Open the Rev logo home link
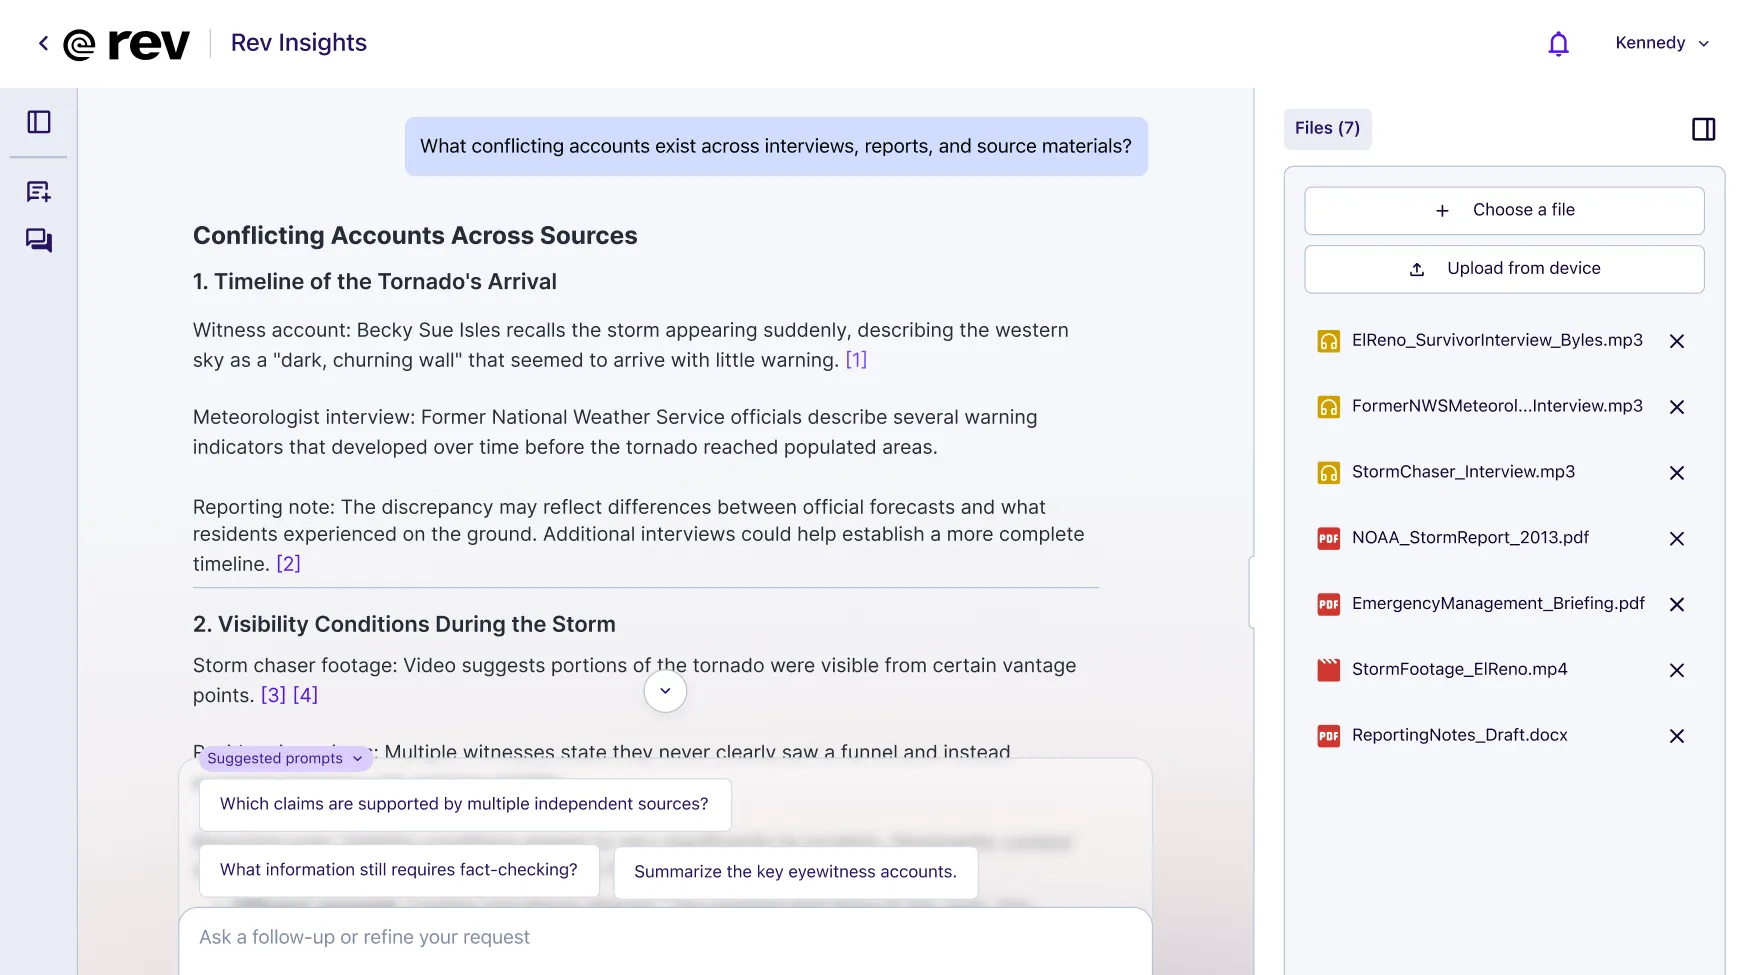 pos(126,44)
